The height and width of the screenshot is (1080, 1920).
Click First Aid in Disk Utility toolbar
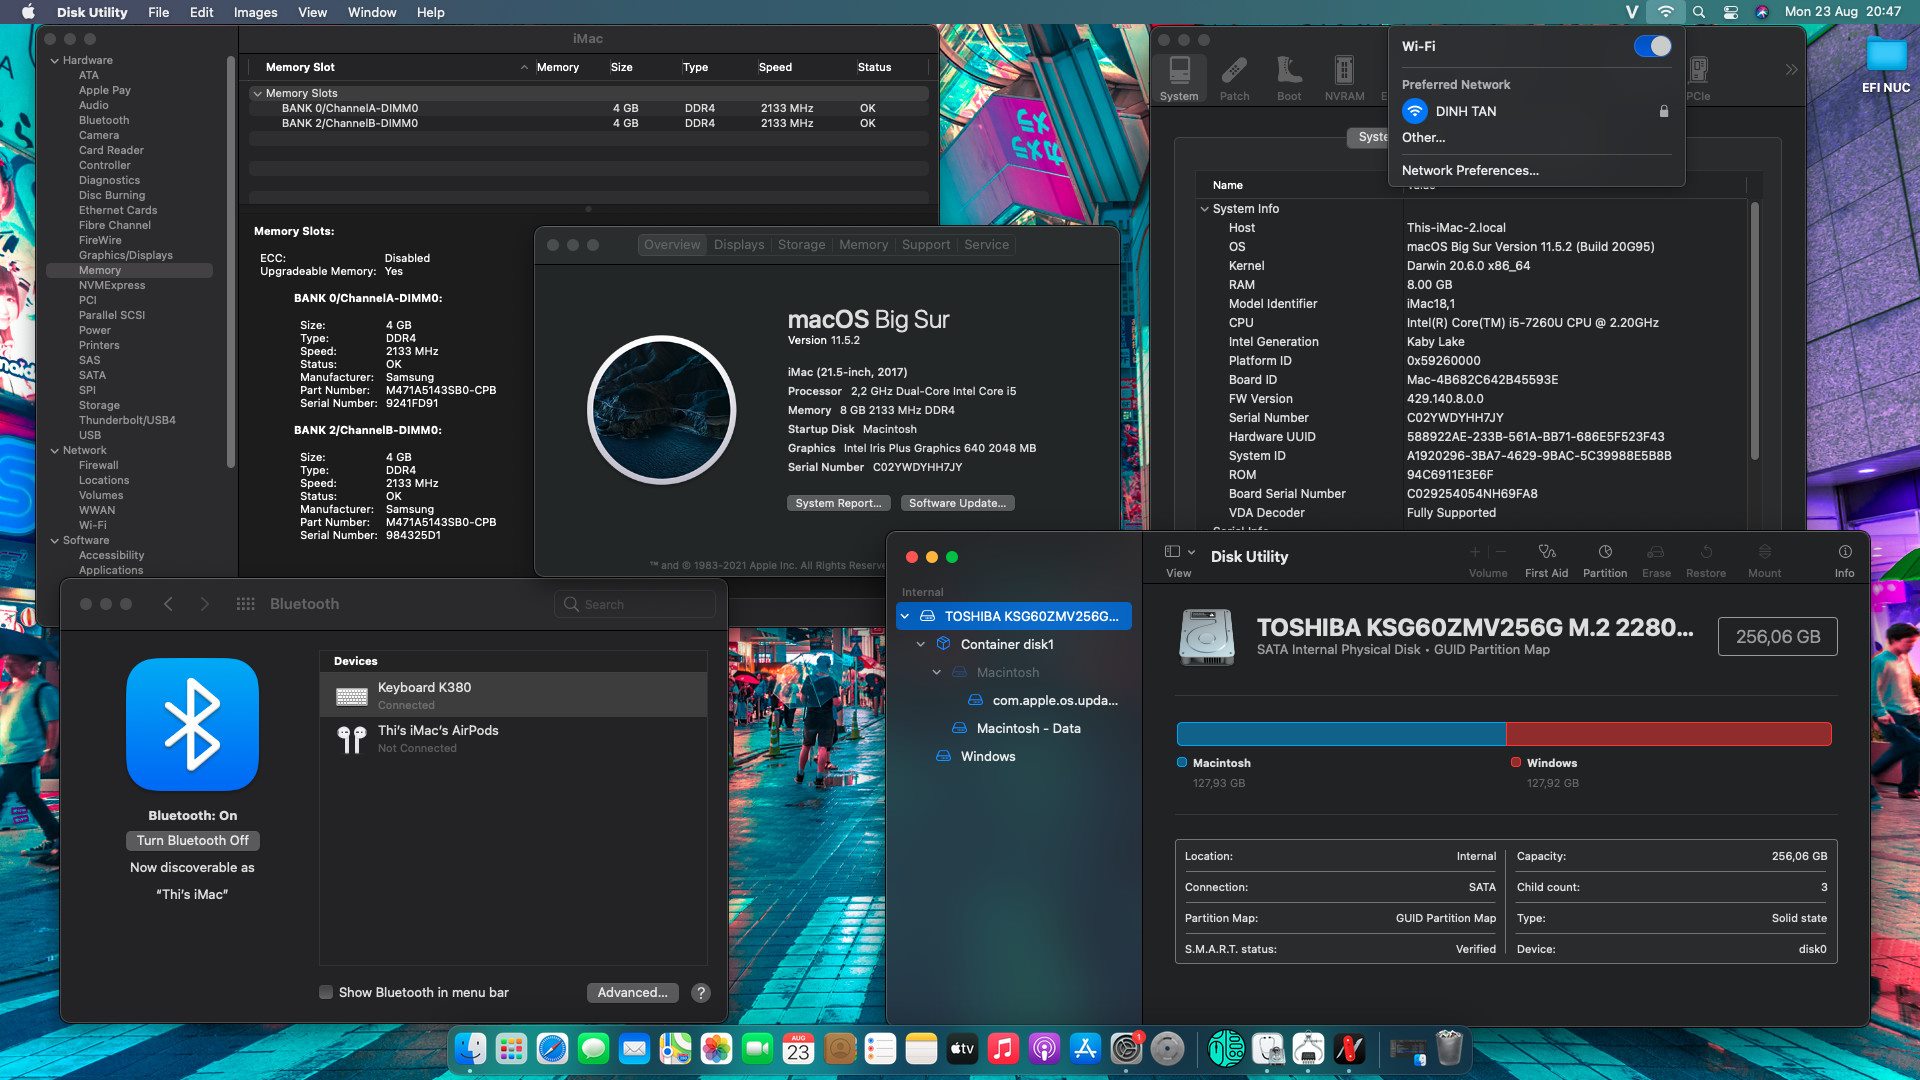1546,552
